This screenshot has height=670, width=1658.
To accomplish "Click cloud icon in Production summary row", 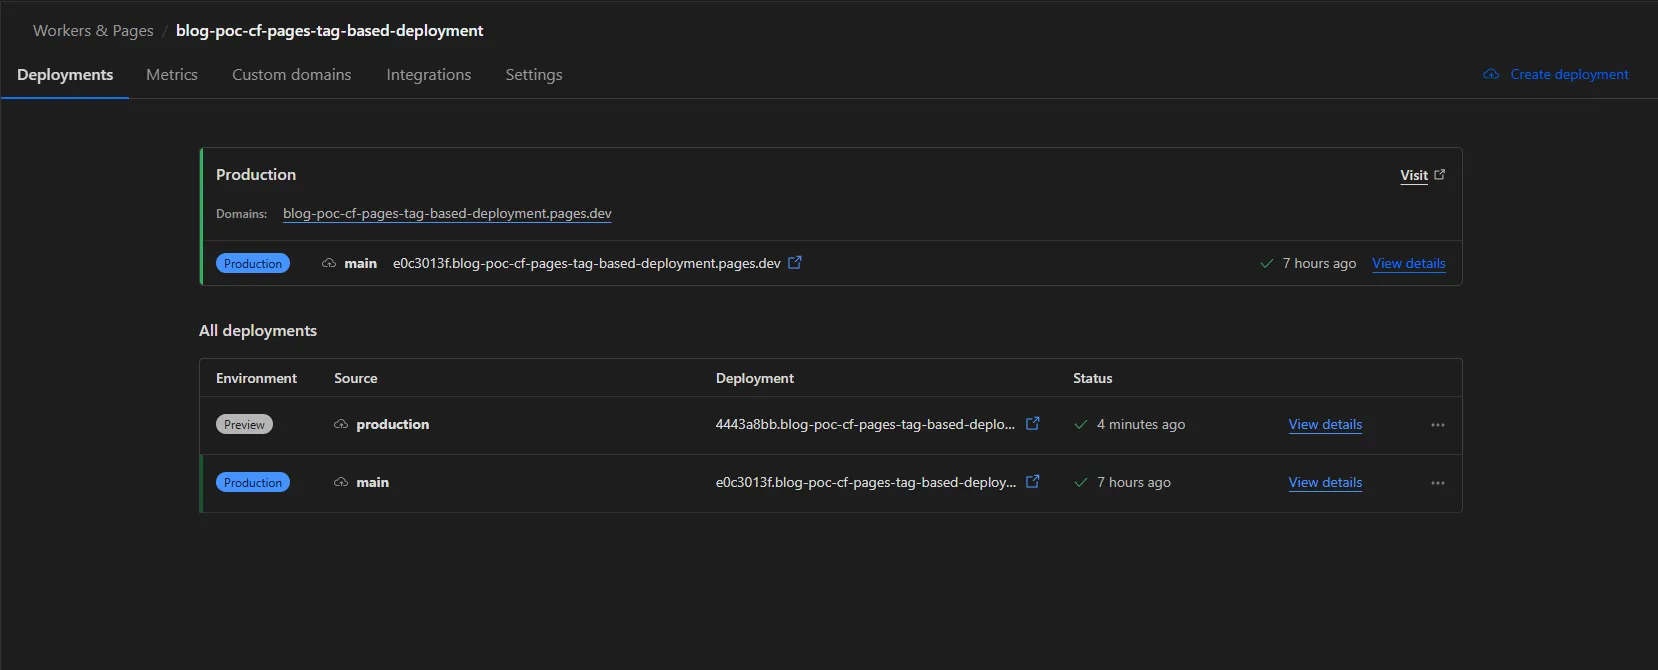I will click(329, 264).
